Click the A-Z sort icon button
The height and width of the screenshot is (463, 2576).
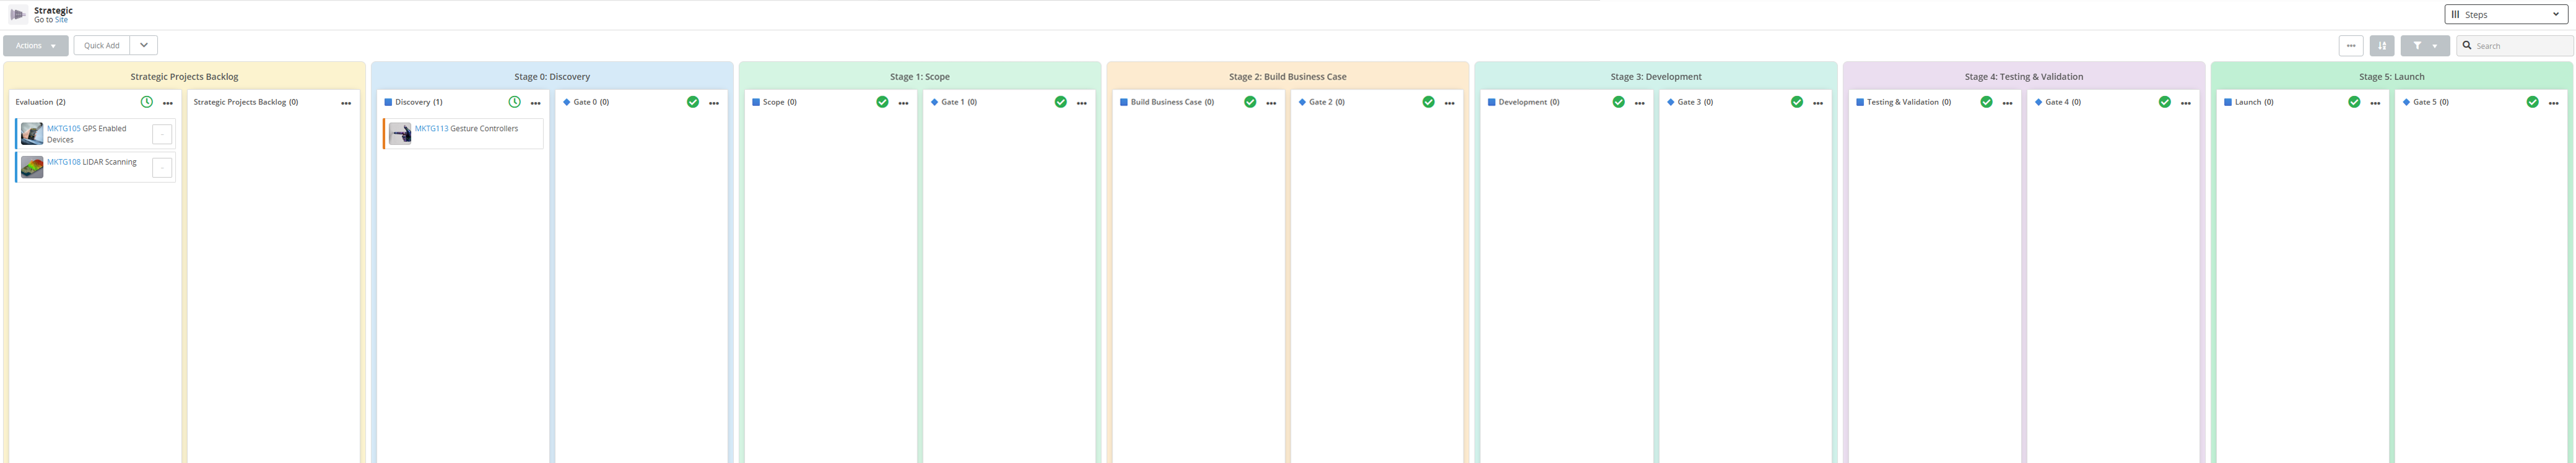[2382, 46]
